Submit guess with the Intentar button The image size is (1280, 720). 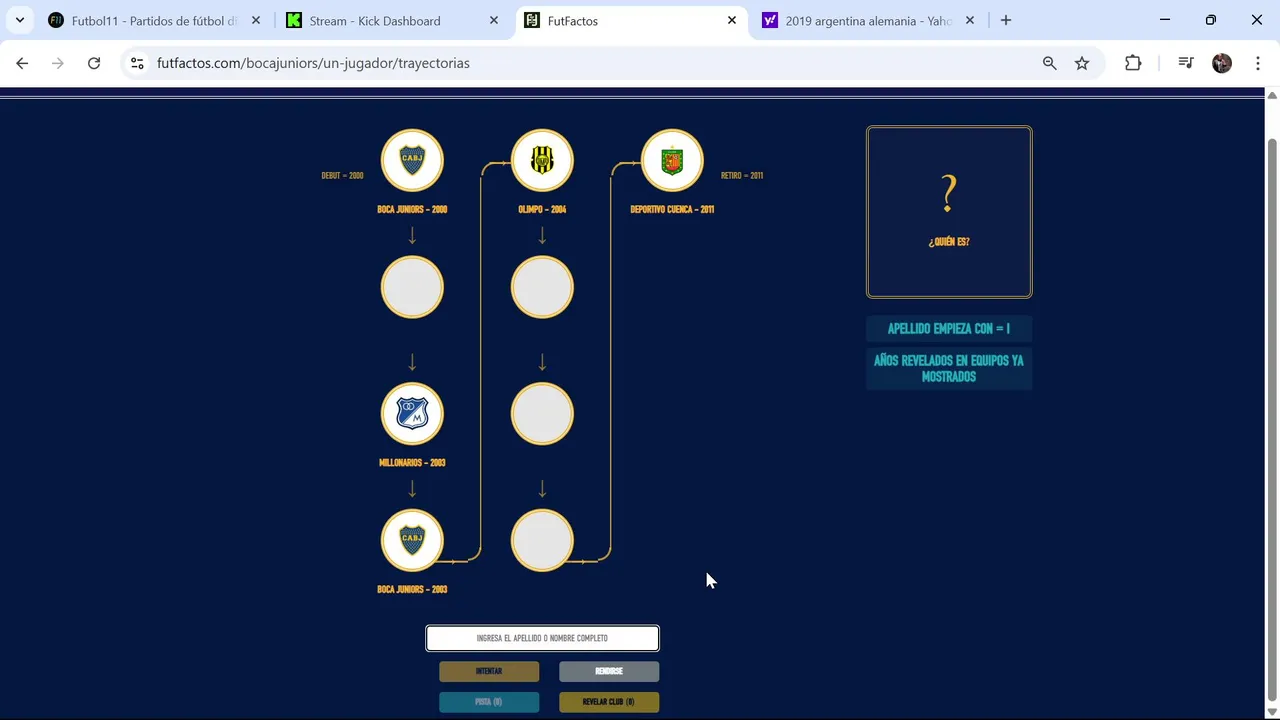(x=489, y=671)
